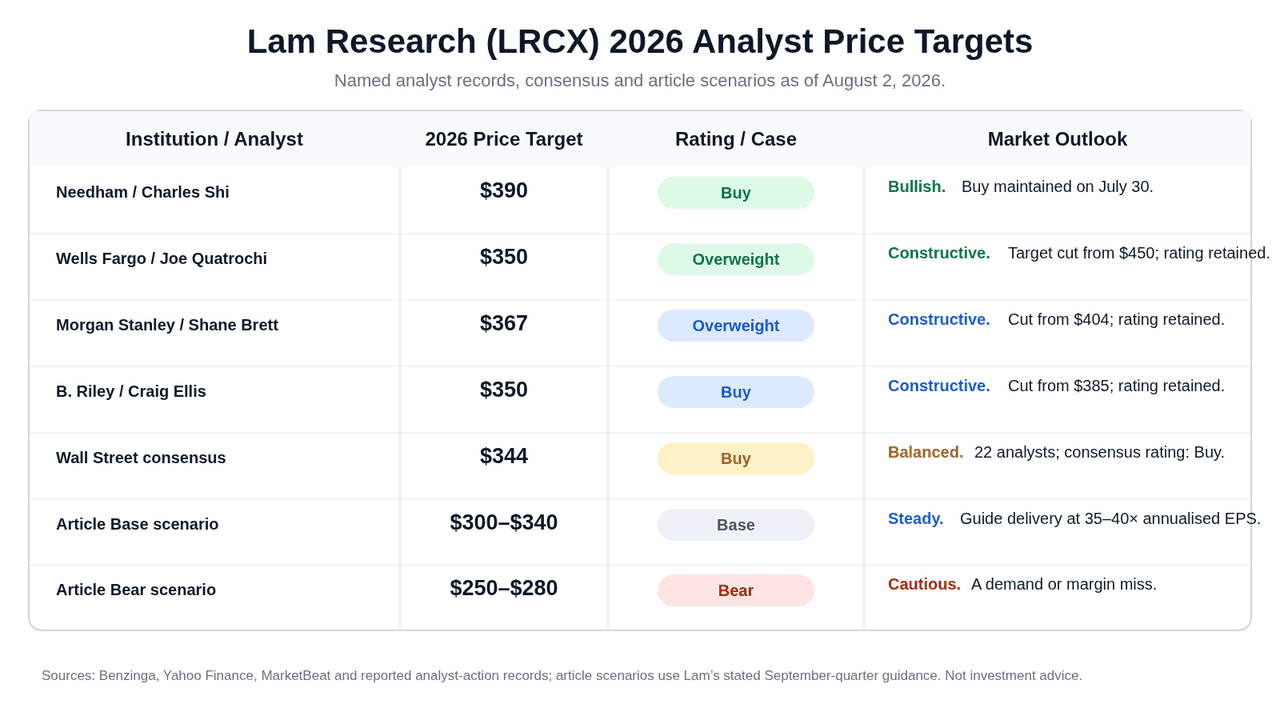Select the "Steady." outlook label

(916, 518)
